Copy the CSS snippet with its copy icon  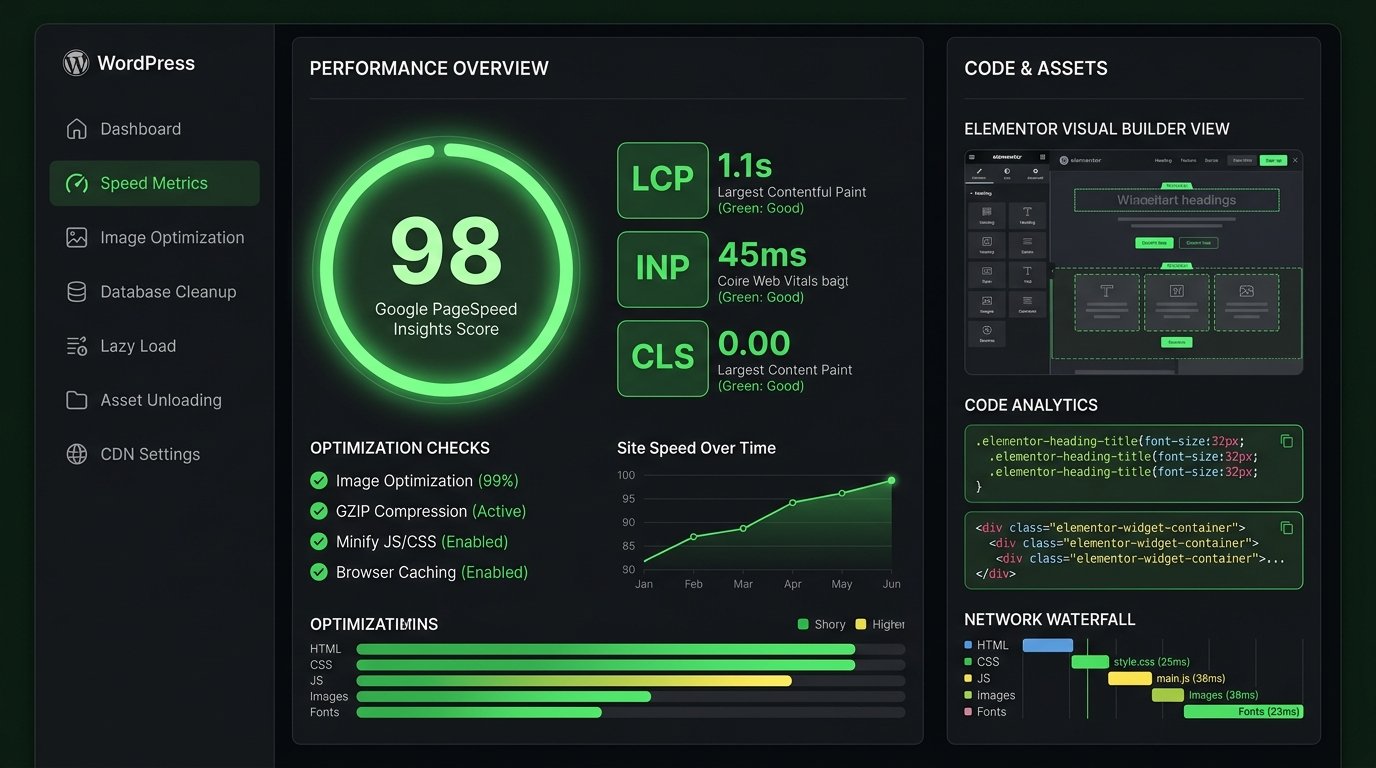click(x=1287, y=441)
